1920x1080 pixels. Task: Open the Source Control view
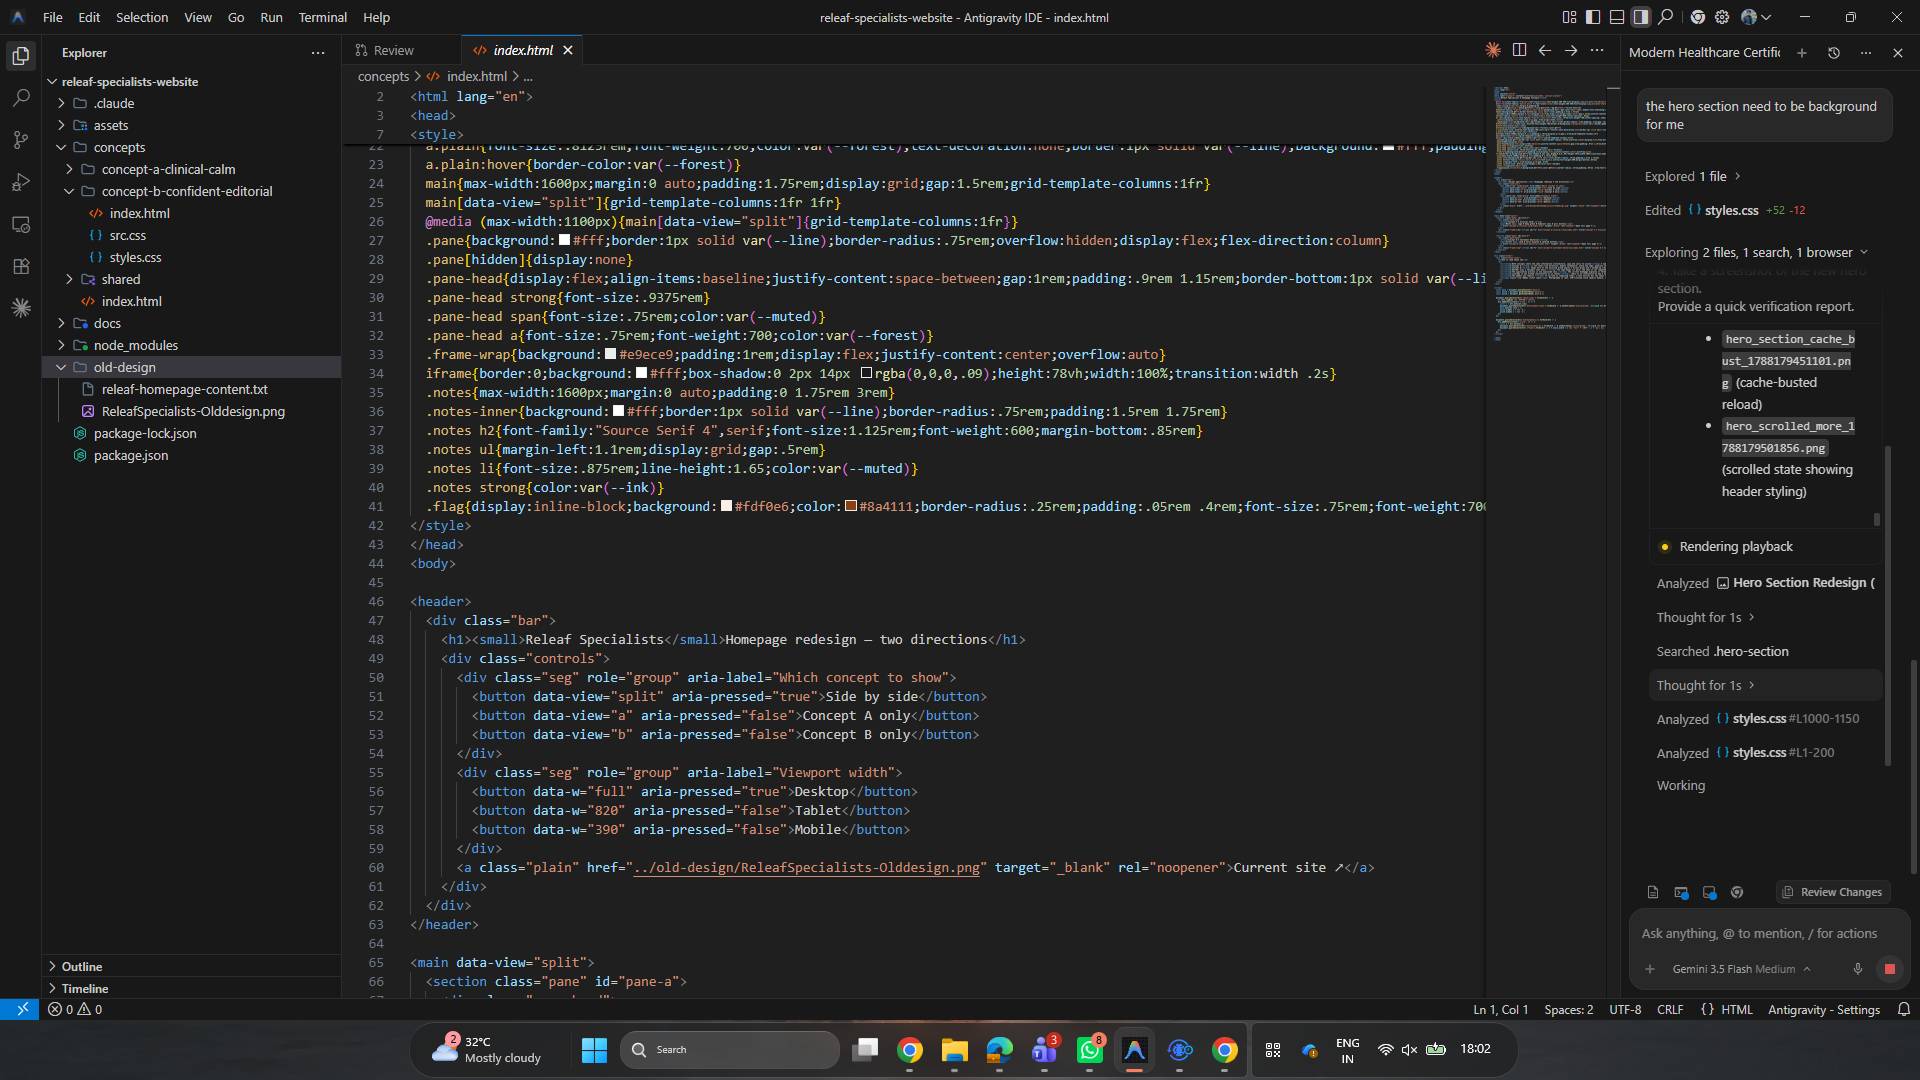click(x=21, y=140)
